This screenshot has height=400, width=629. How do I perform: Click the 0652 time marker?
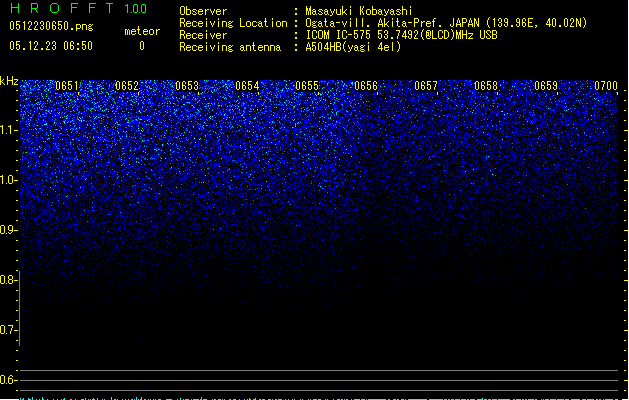pos(127,86)
